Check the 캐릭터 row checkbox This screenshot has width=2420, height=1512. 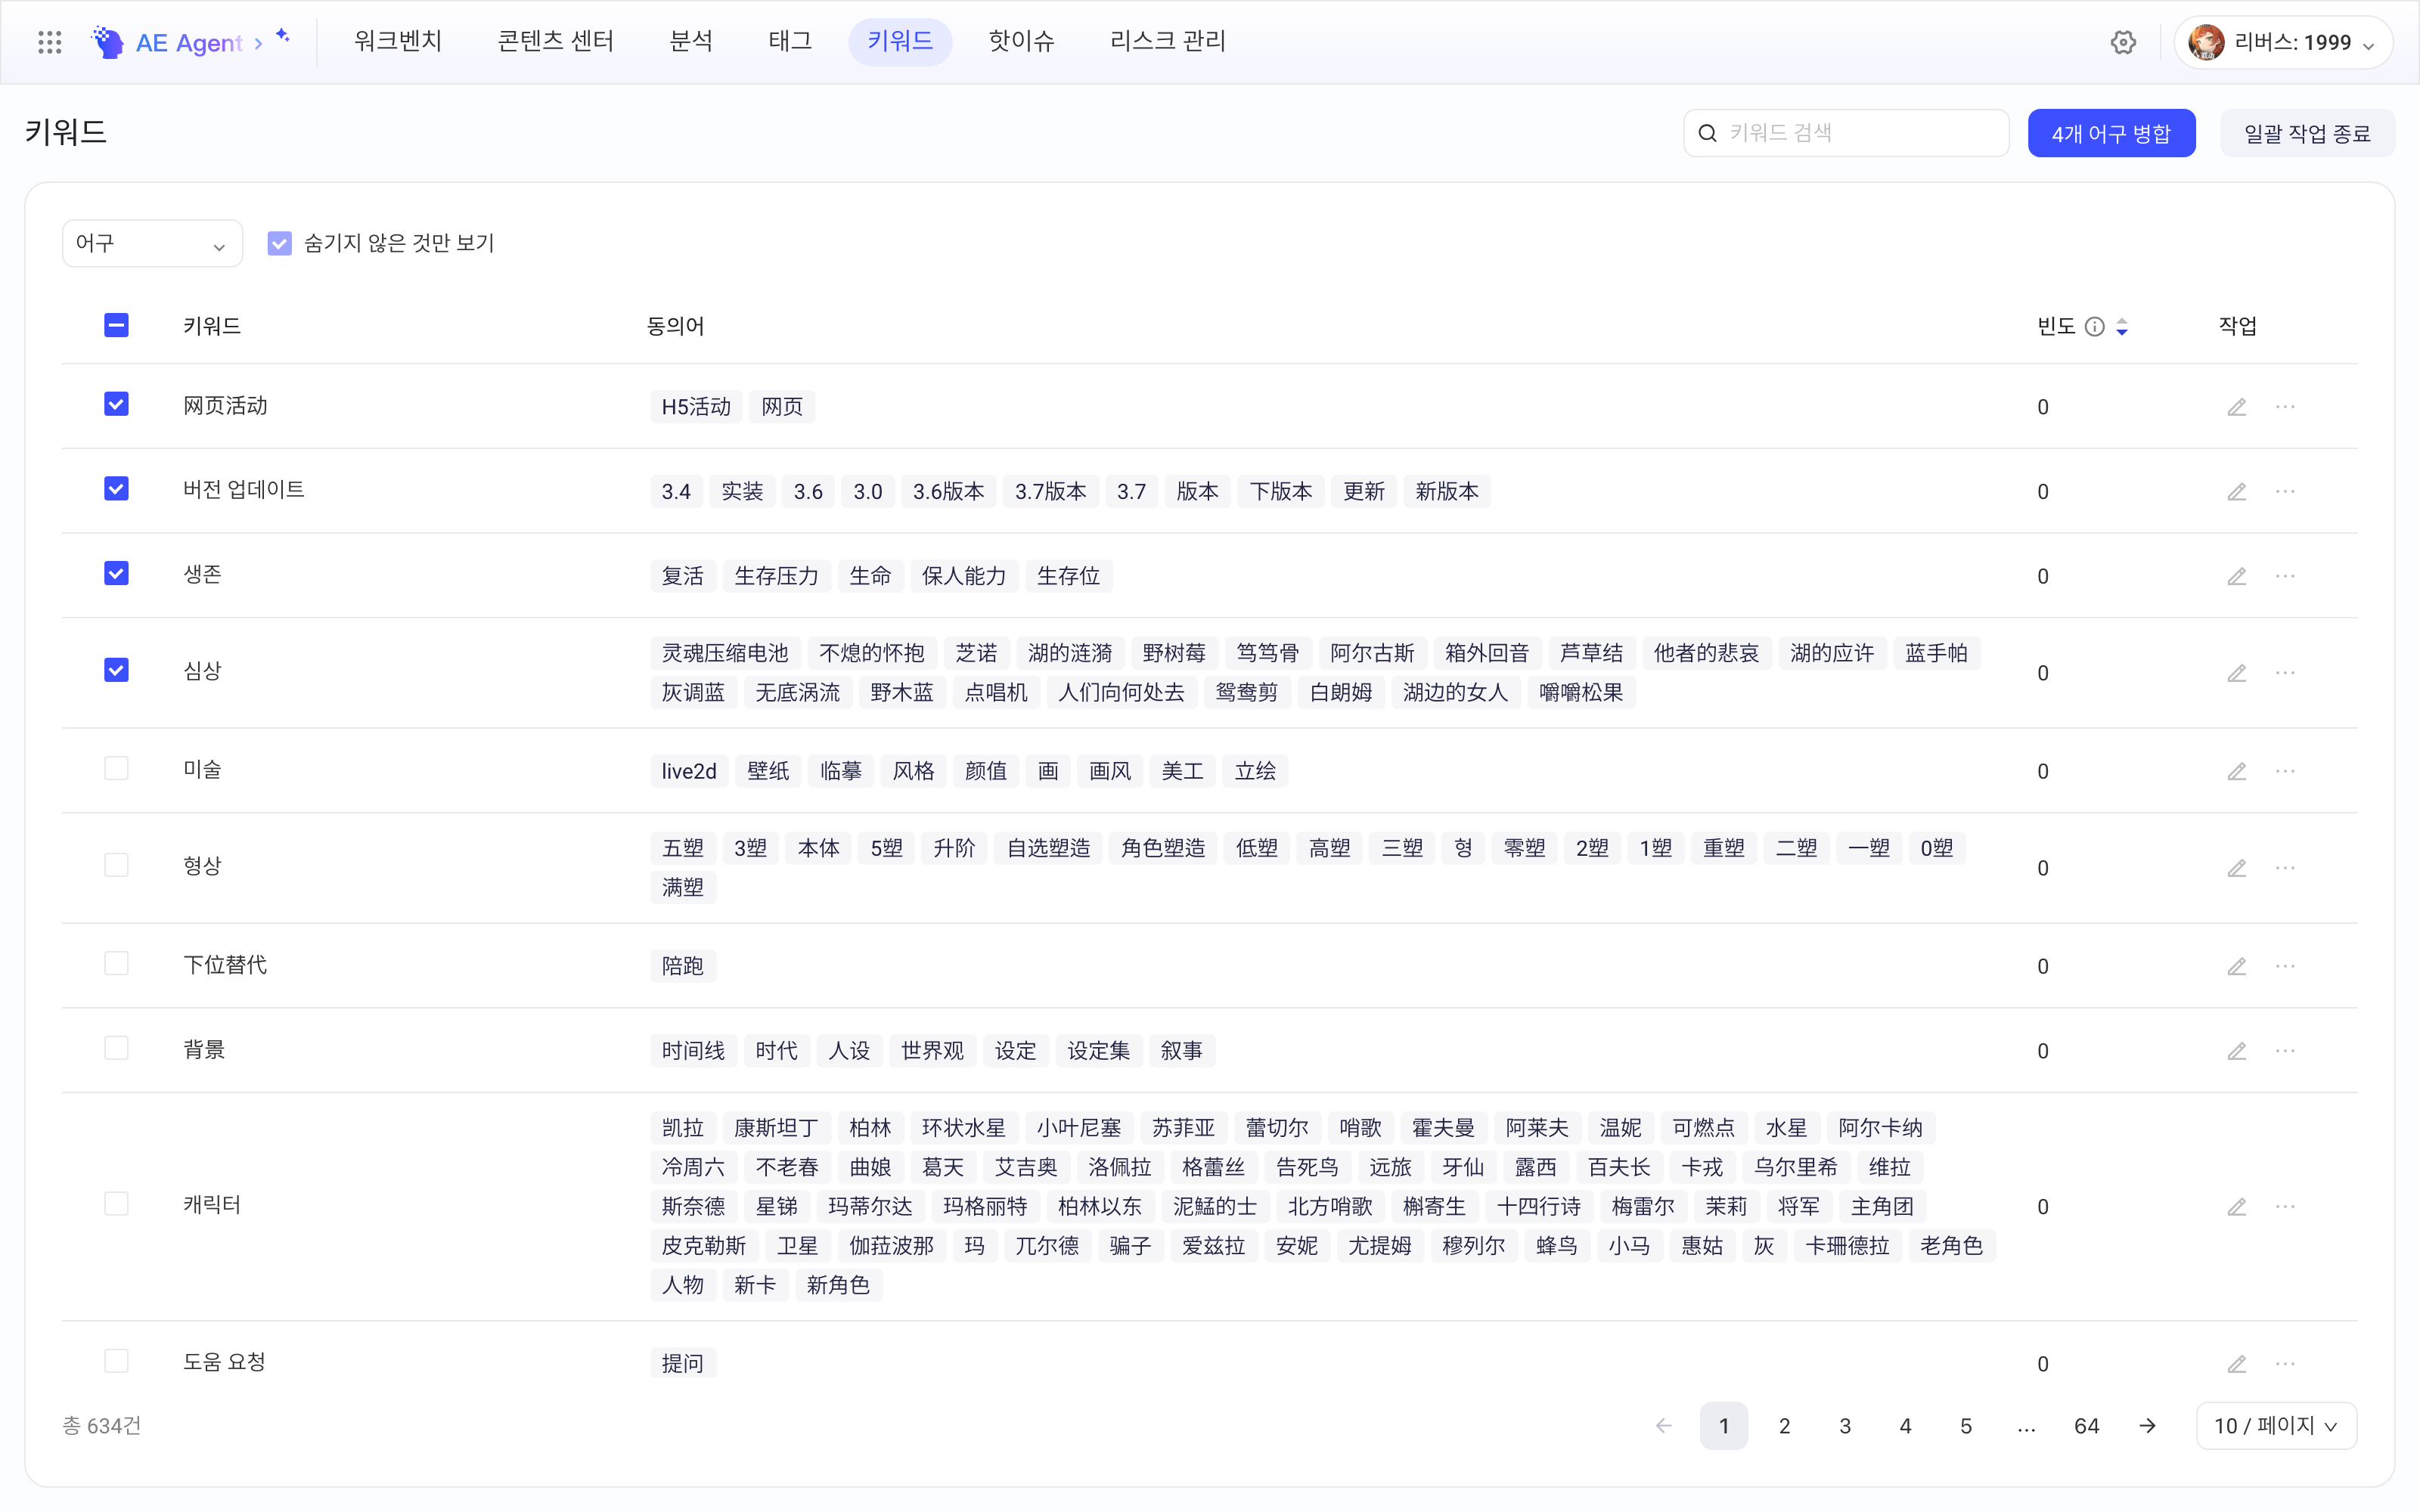pos(116,1204)
